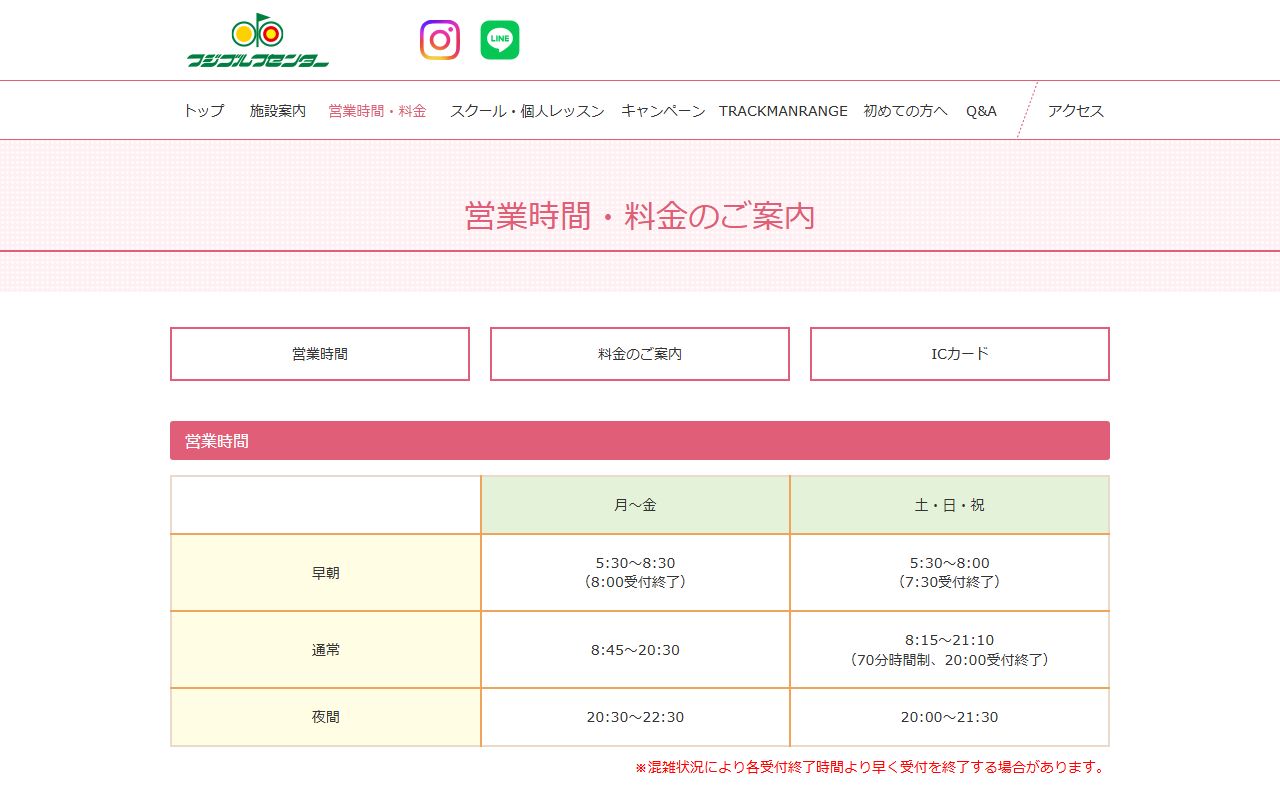
Task: Open キャンペーン navigation link
Action: [x=663, y=111]
